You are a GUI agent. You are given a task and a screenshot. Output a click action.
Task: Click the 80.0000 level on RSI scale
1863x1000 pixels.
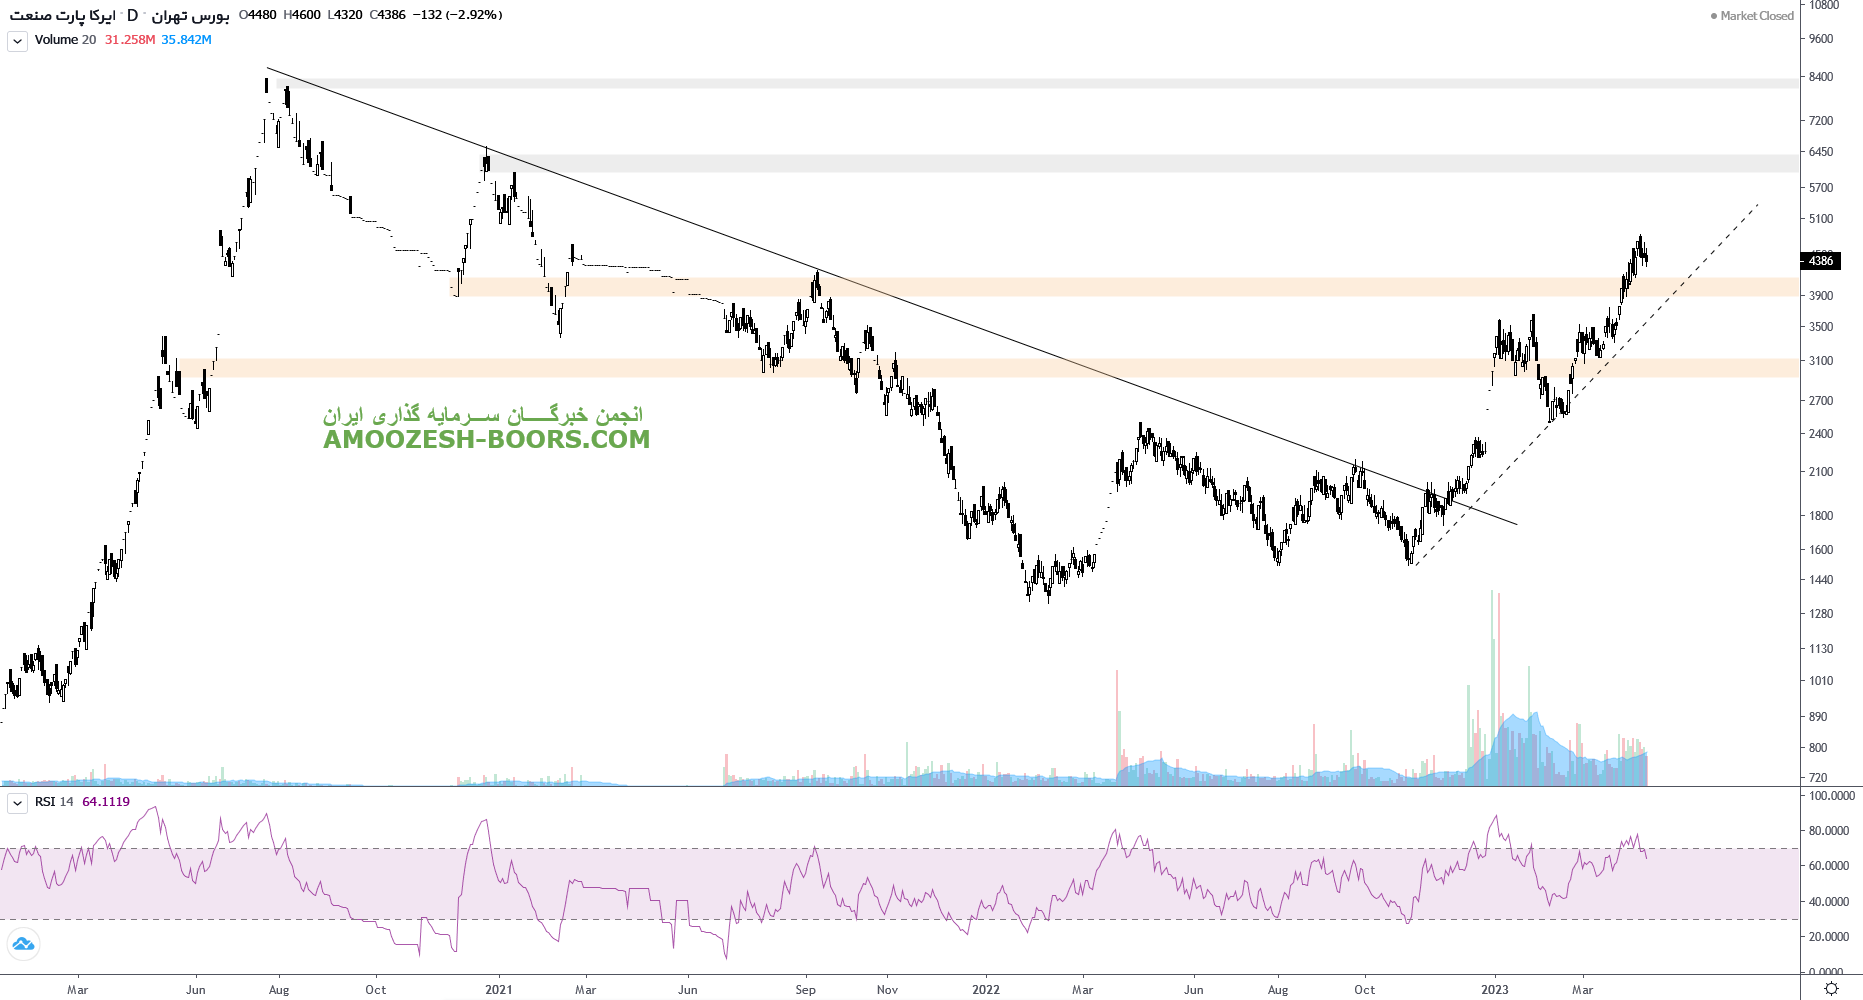1828,831
